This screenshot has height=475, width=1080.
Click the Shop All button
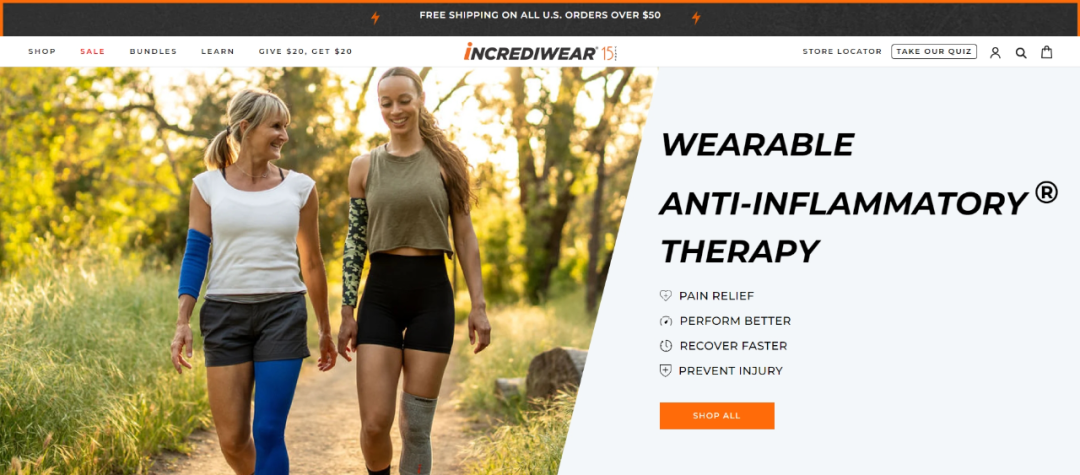[717, 416]
